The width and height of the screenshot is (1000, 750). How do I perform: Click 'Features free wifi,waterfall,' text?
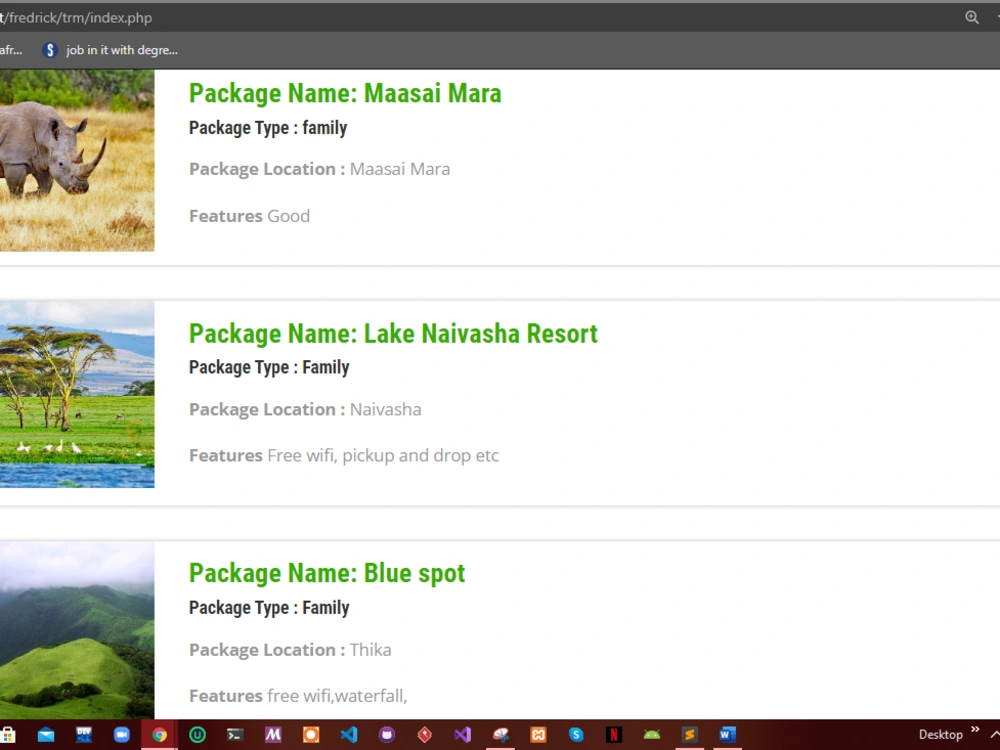tap(298, 696)
